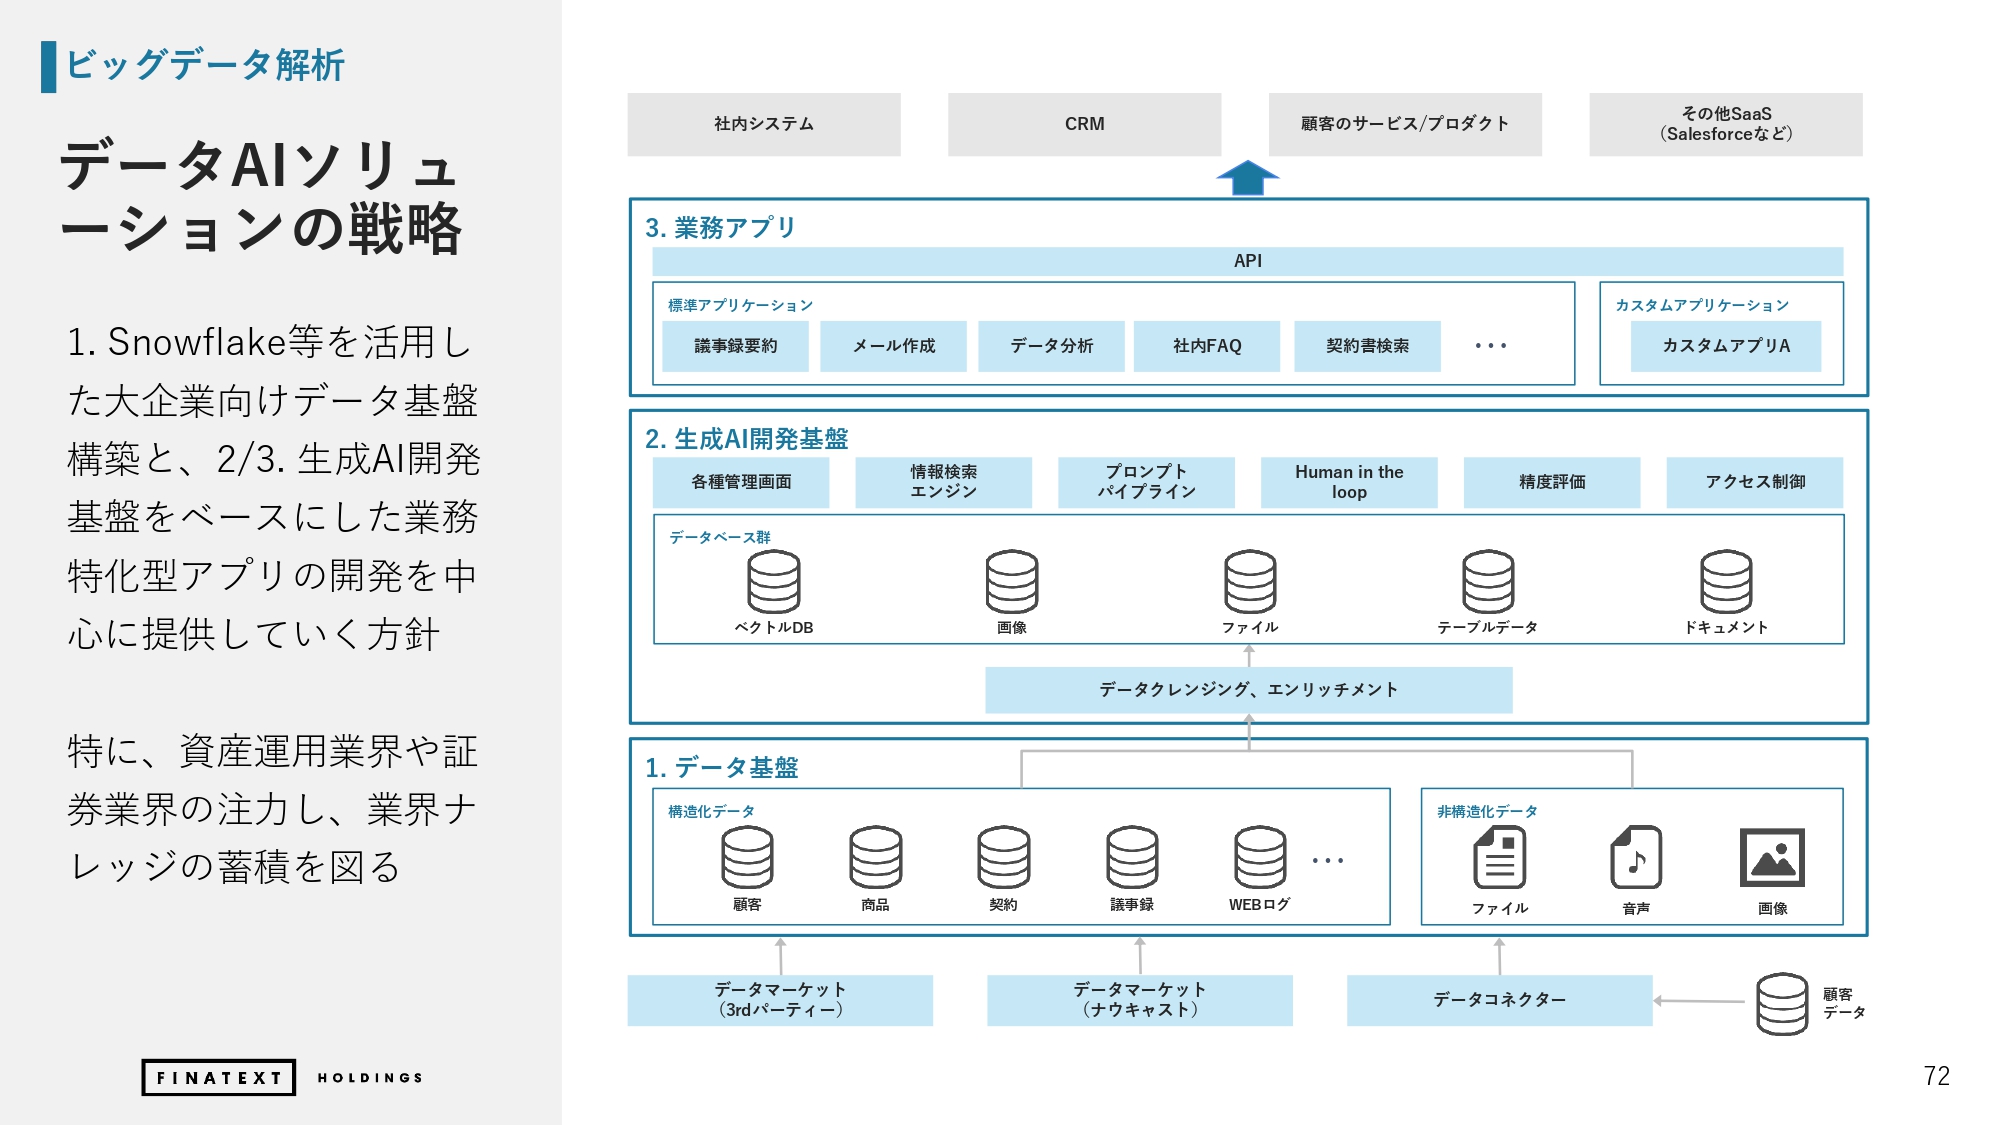Click the ファイル database icon in データベース群
Screen dimensions: 2000x1125
tap(1250, 581)
